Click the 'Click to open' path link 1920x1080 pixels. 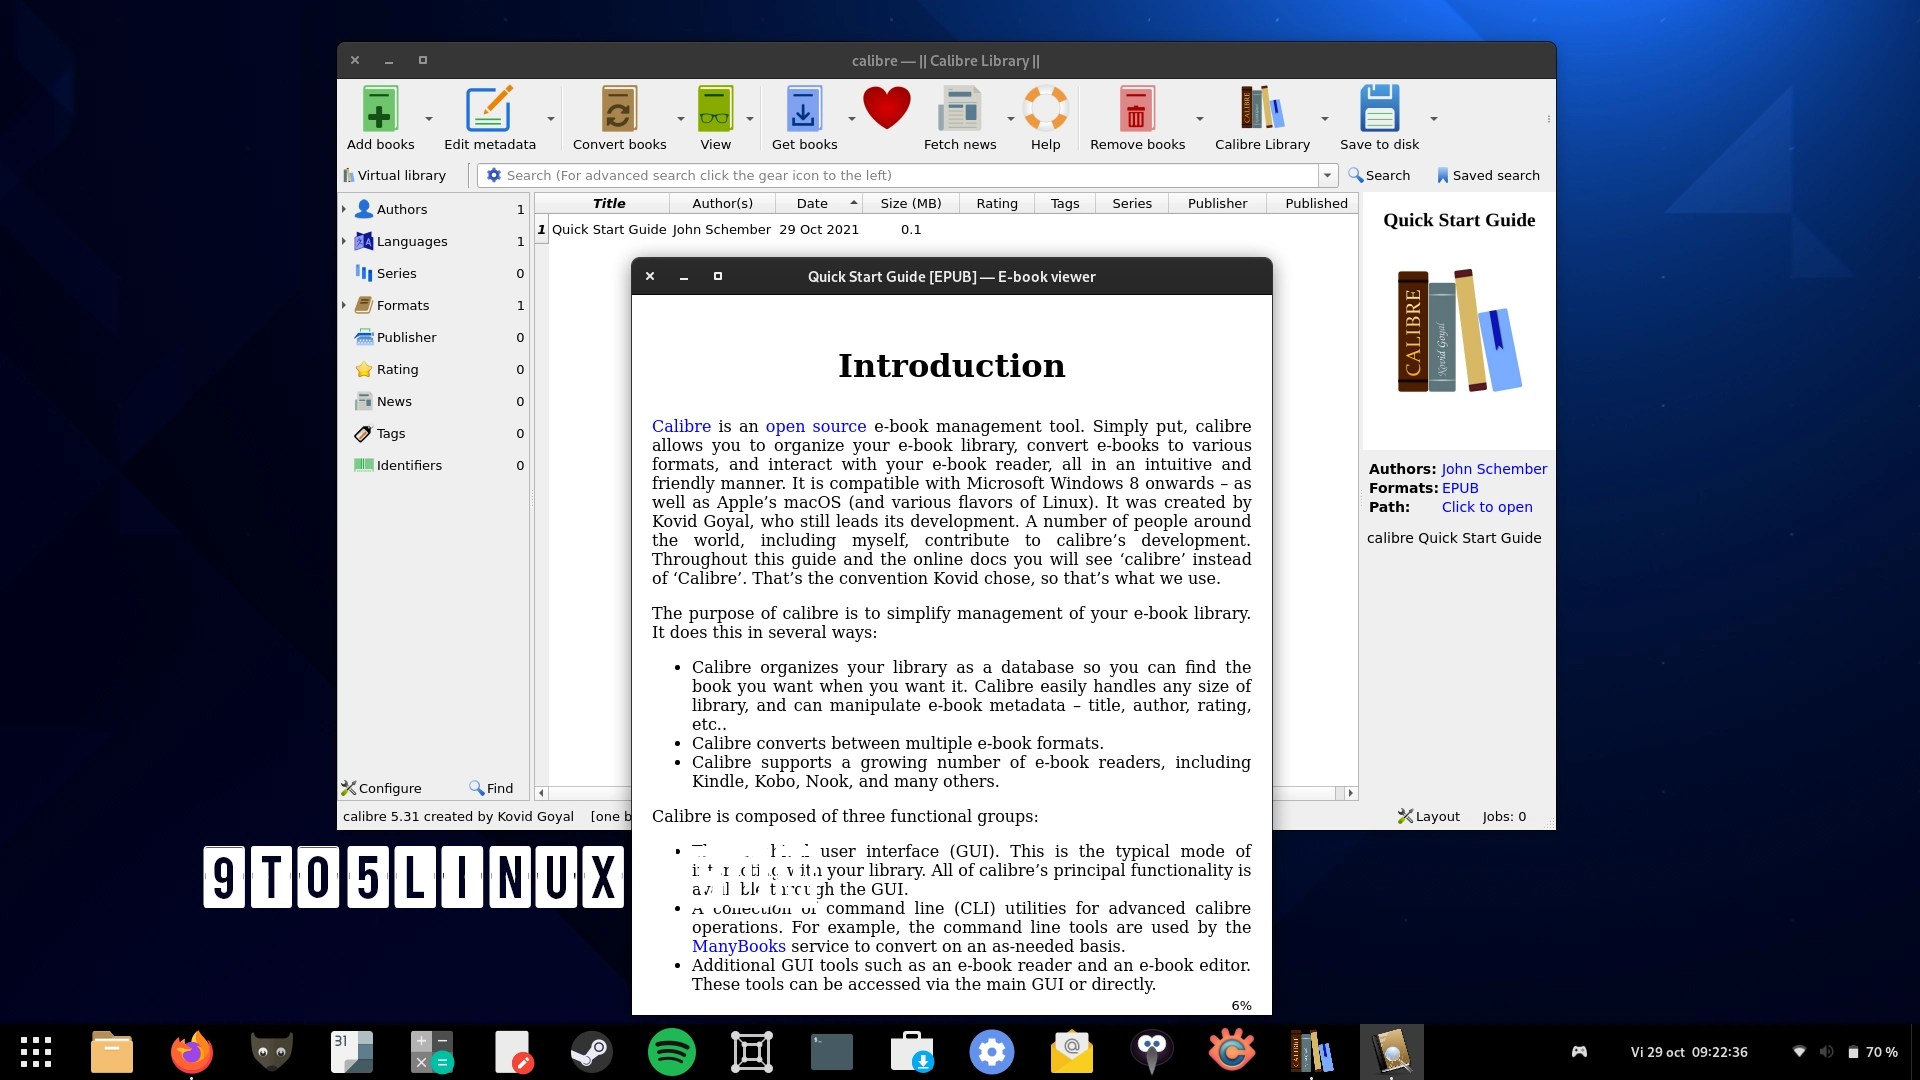[1487, 507]
